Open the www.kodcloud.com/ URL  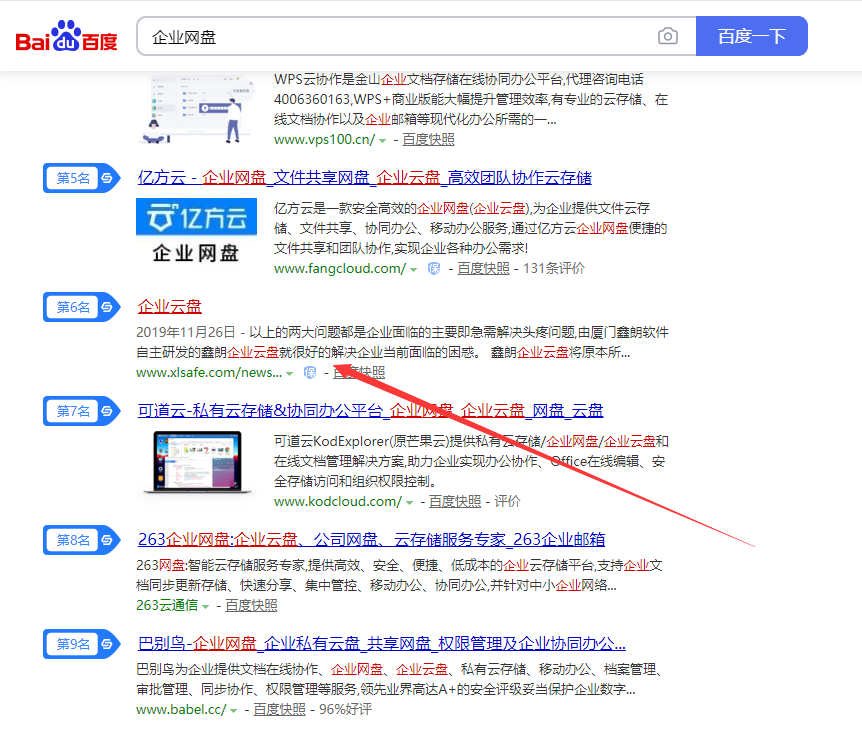pos(338,501)
